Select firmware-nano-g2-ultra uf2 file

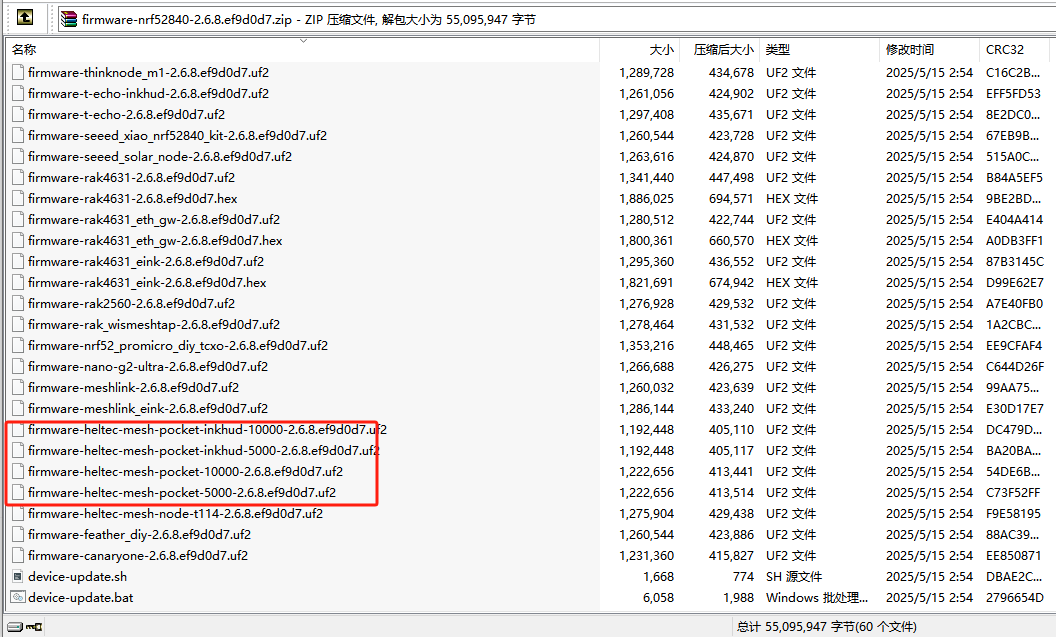coord(147,366)
